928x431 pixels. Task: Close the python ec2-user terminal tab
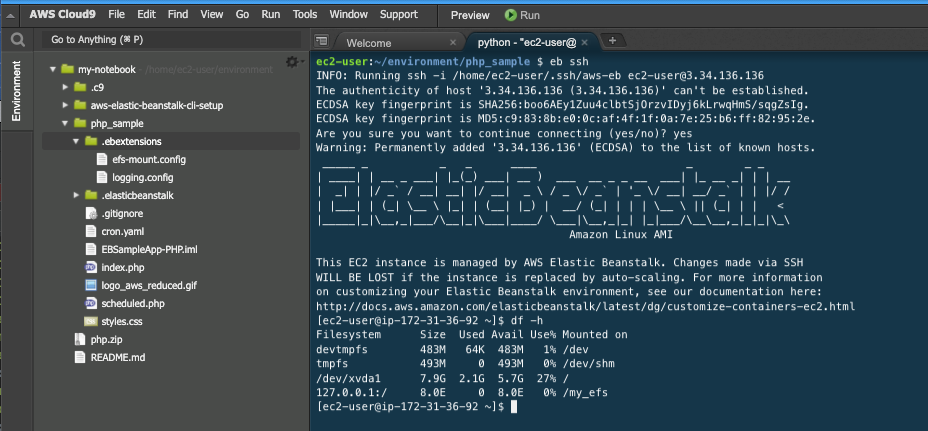[x=584, y=43]
